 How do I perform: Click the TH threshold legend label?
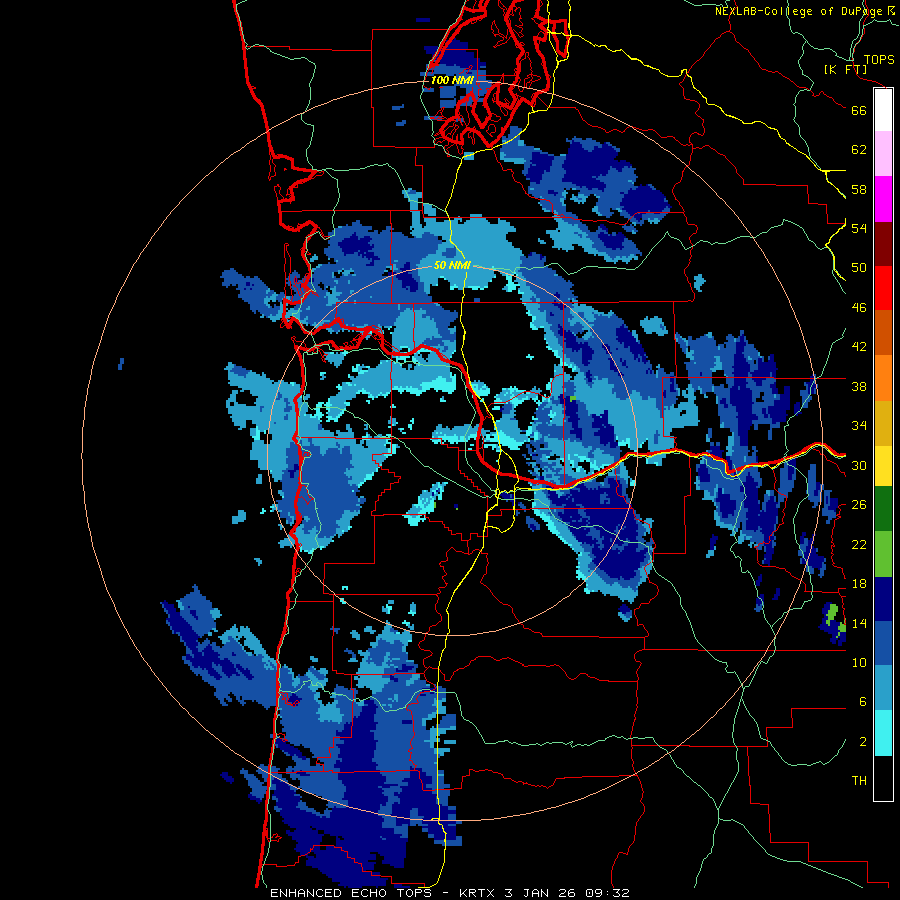(x=859, y=781)
